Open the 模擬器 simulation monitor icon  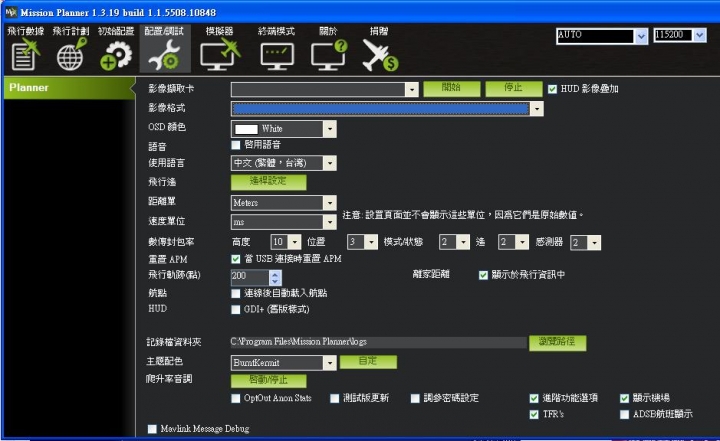point(220,49)
